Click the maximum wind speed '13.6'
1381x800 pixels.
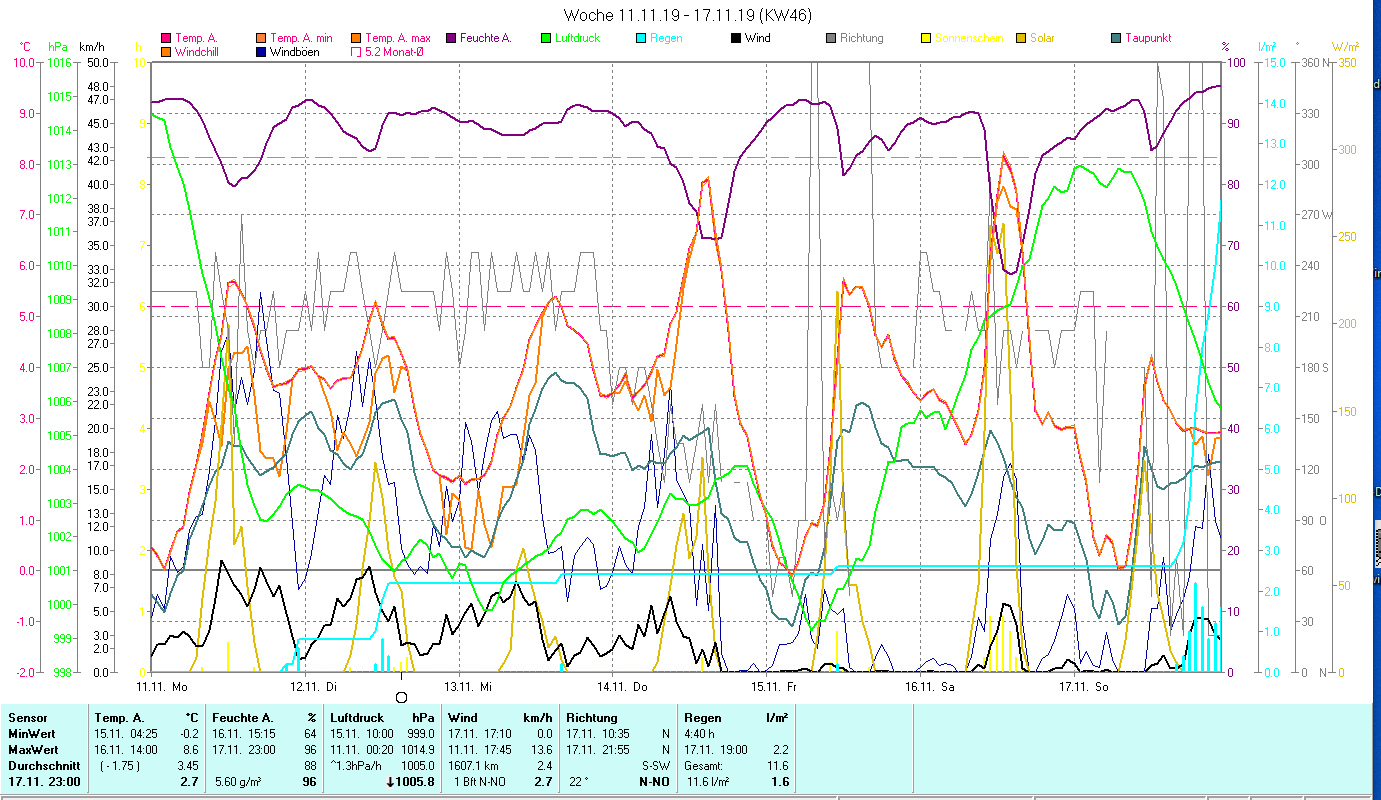click(x=542, y=750)
